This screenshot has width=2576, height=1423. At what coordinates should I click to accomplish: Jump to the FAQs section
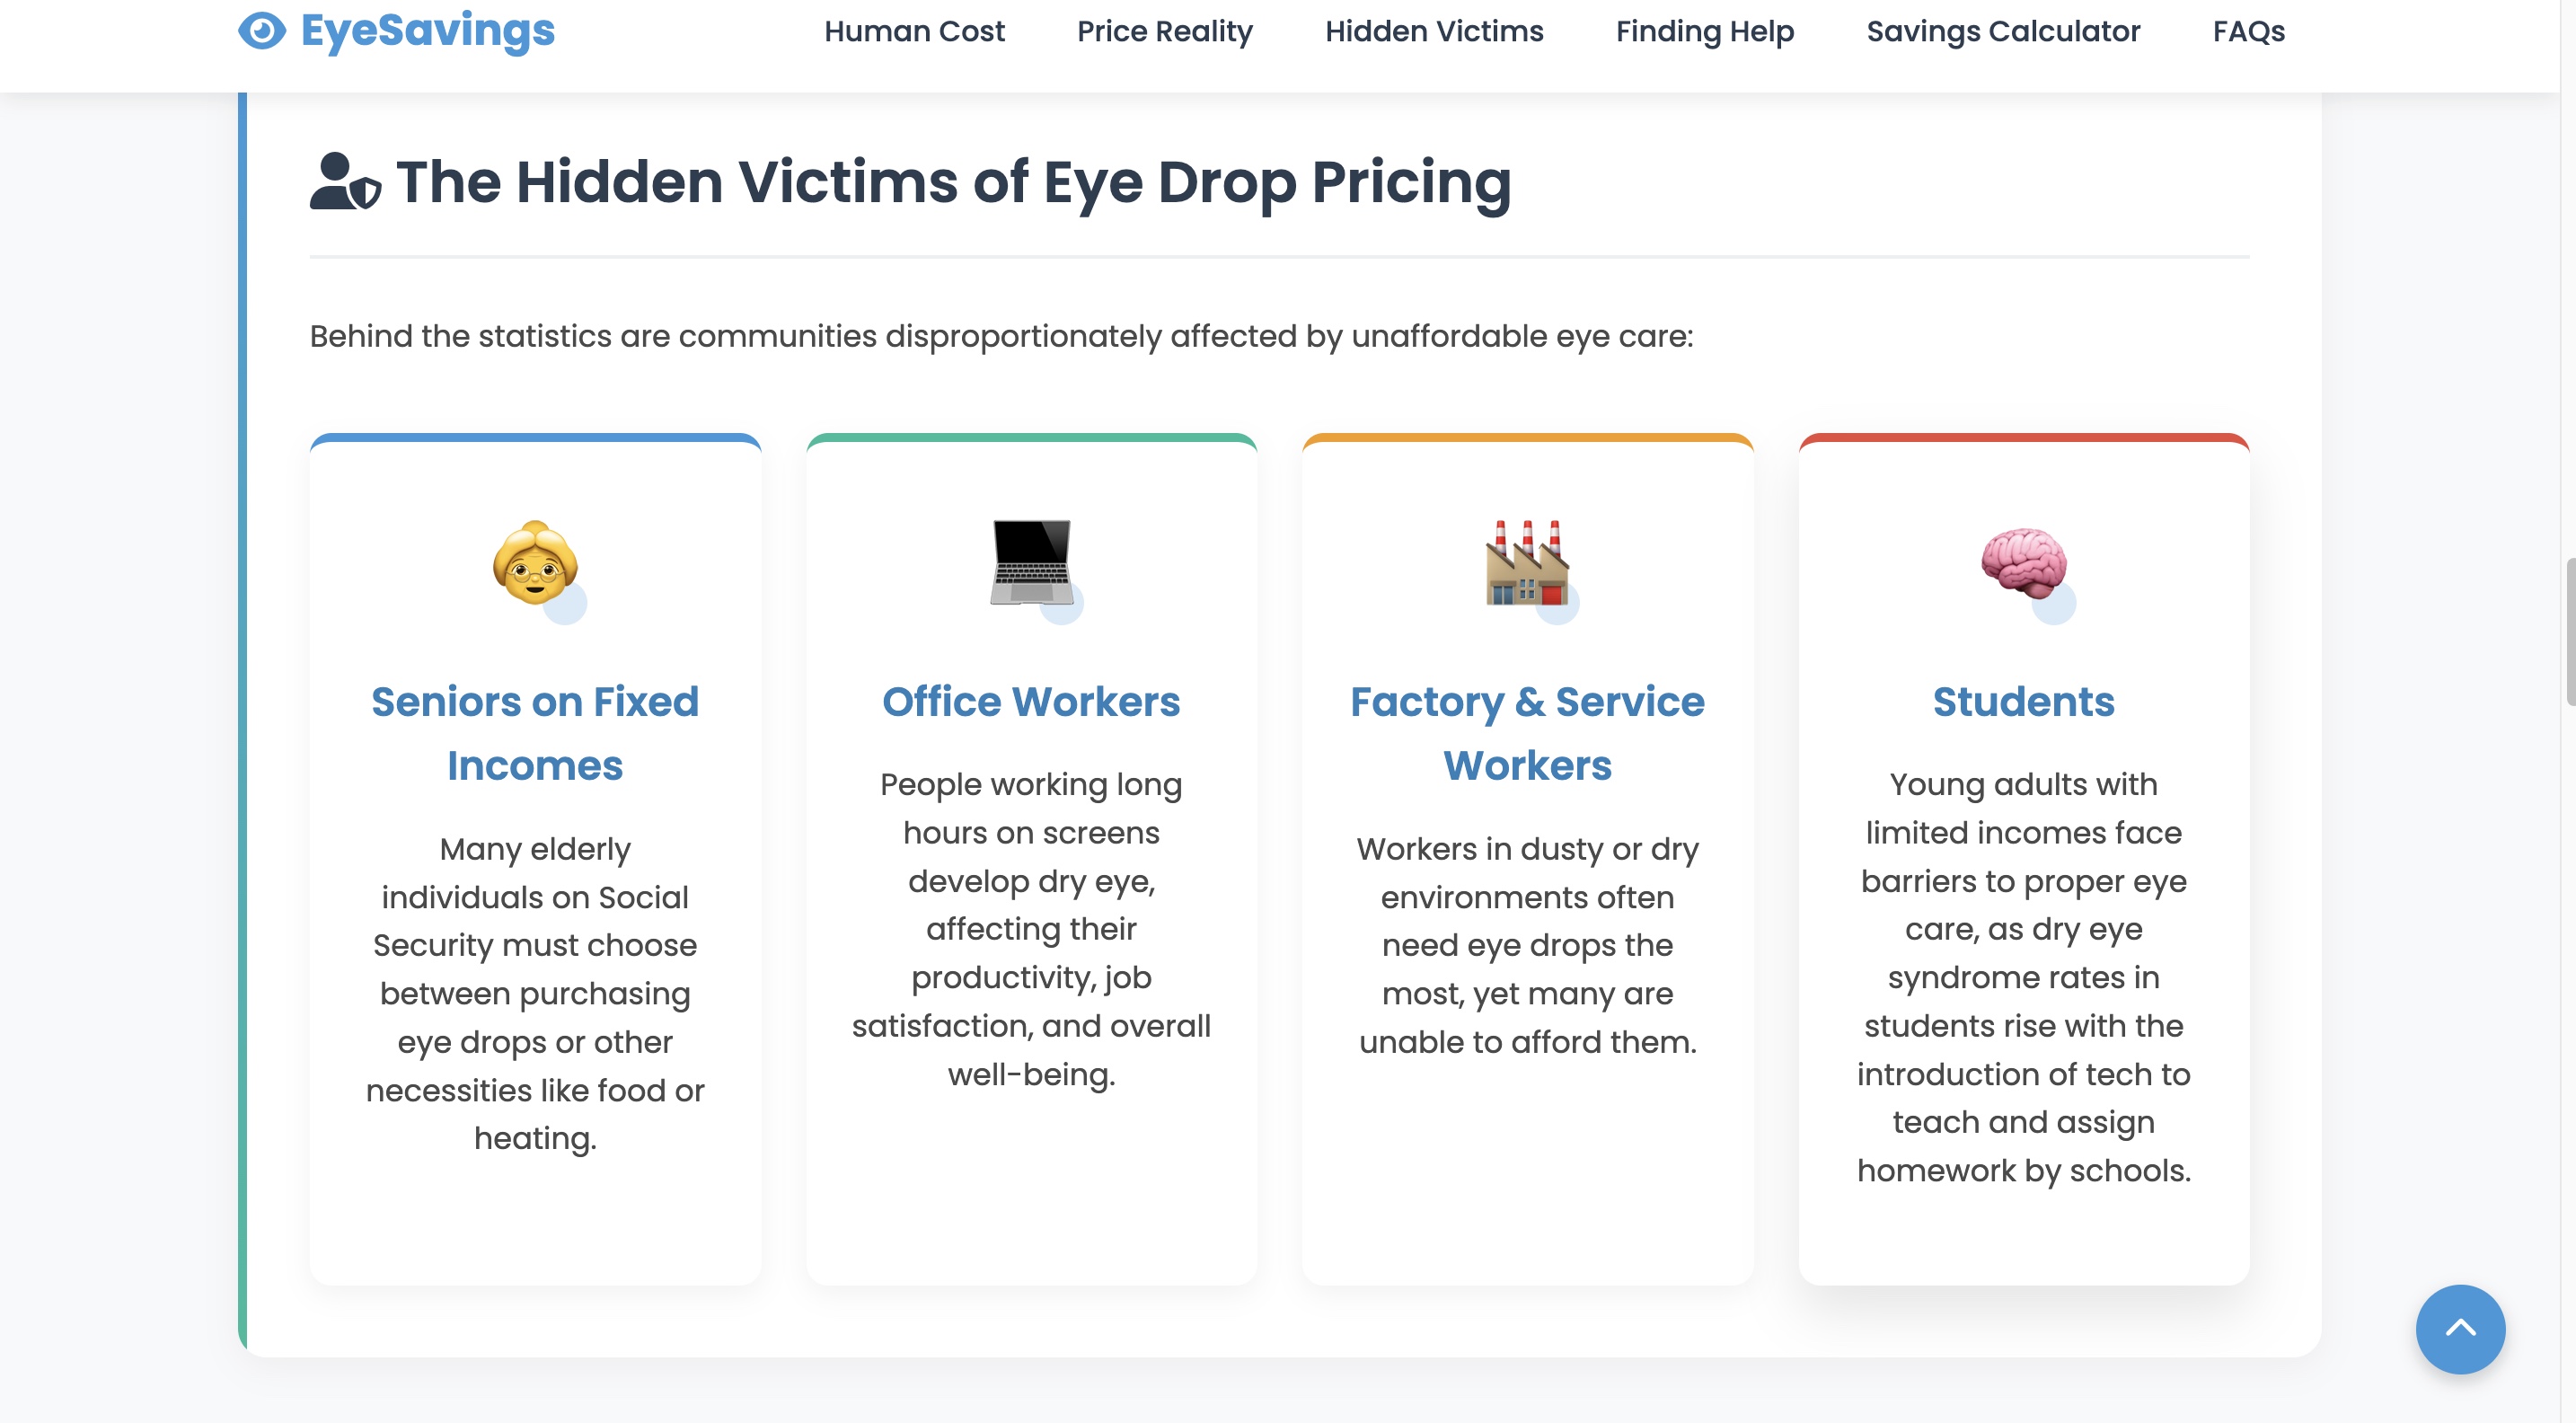(x=2248, y=32)
